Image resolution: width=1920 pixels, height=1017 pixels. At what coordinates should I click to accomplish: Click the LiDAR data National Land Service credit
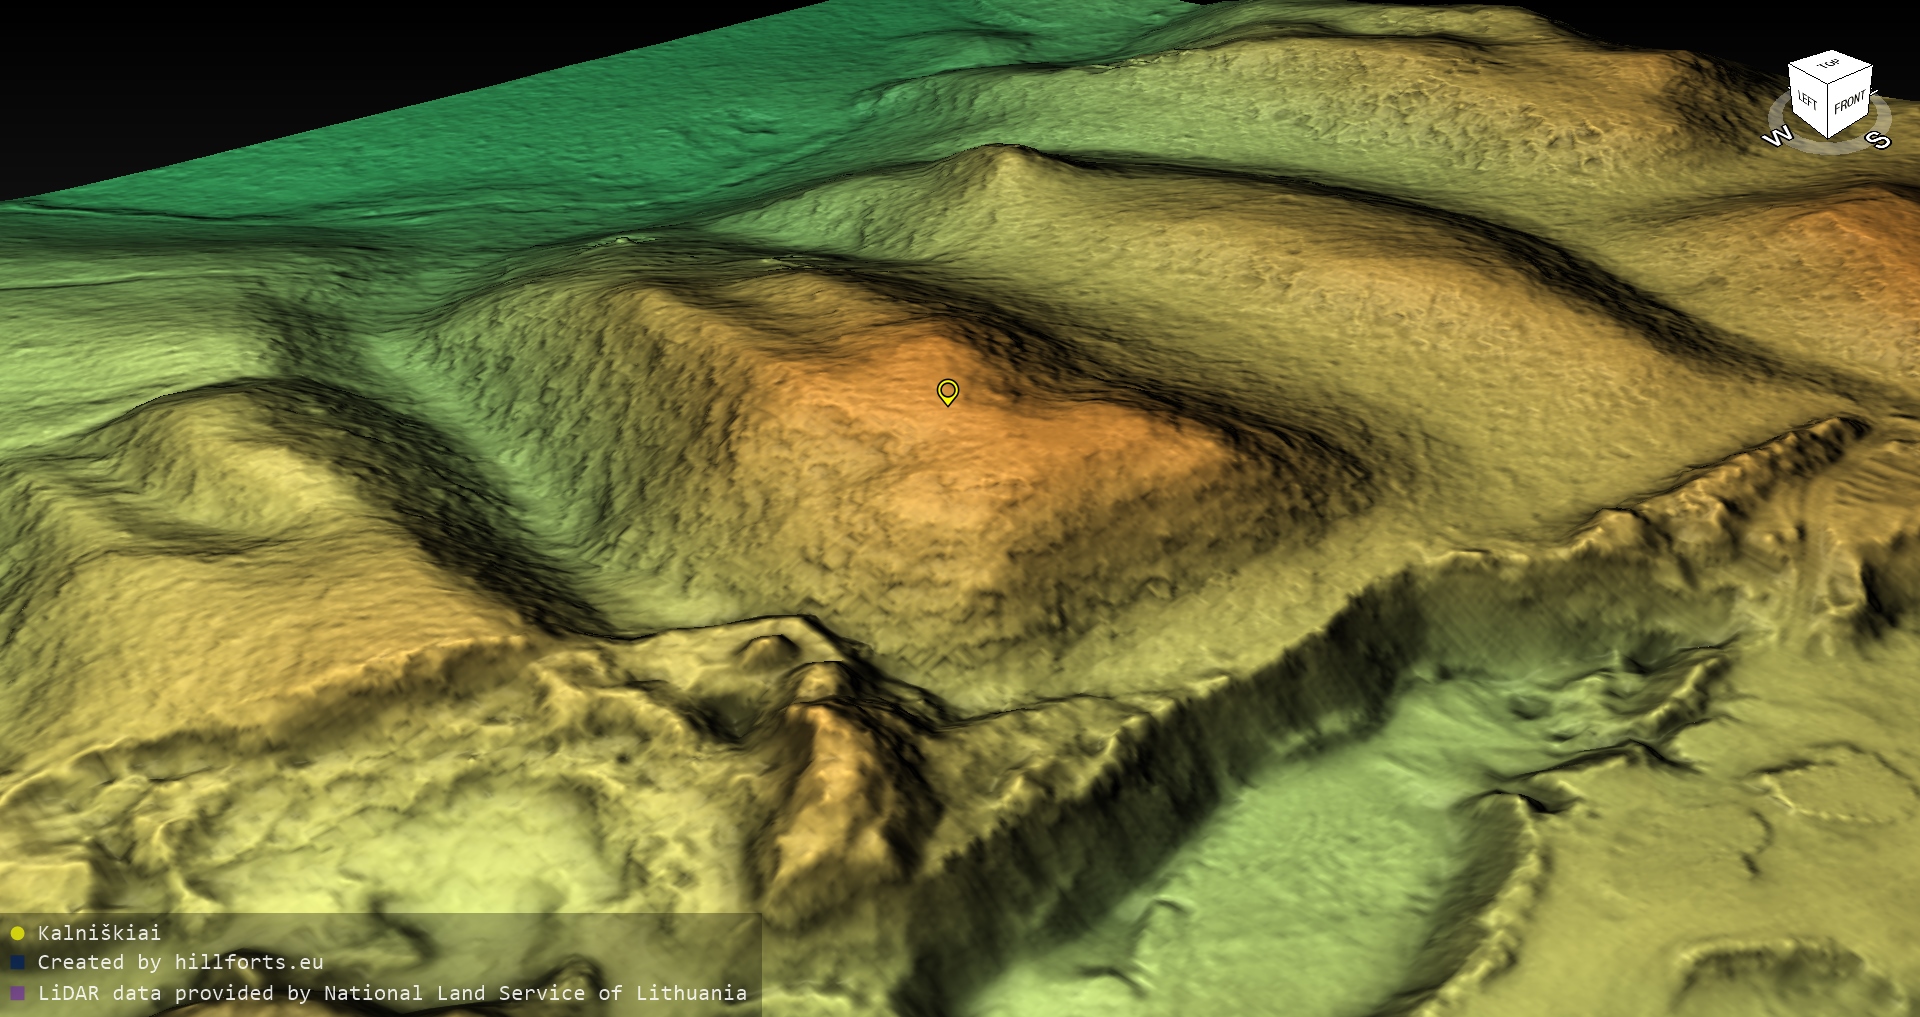click(392, 994)
